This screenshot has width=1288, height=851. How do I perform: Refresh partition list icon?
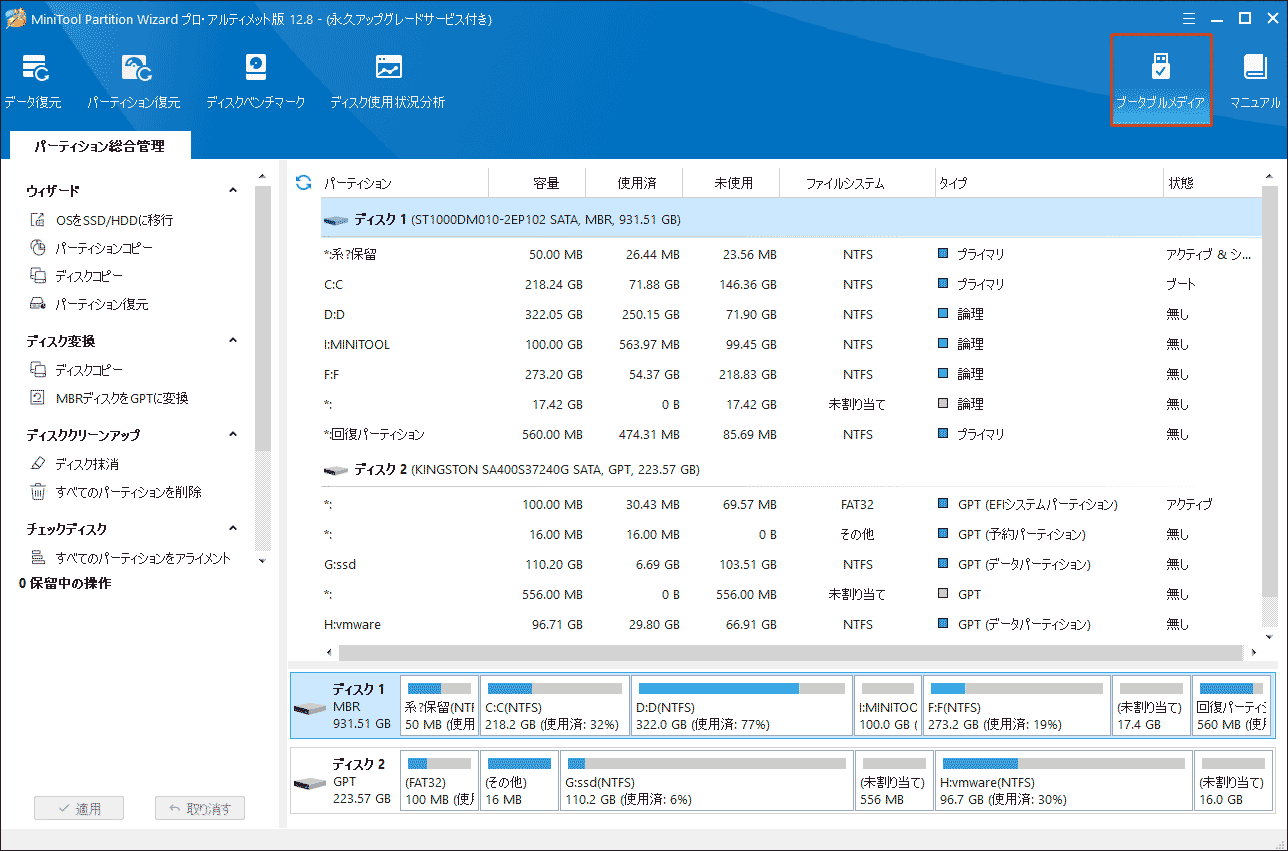click(x=304, y=183)
